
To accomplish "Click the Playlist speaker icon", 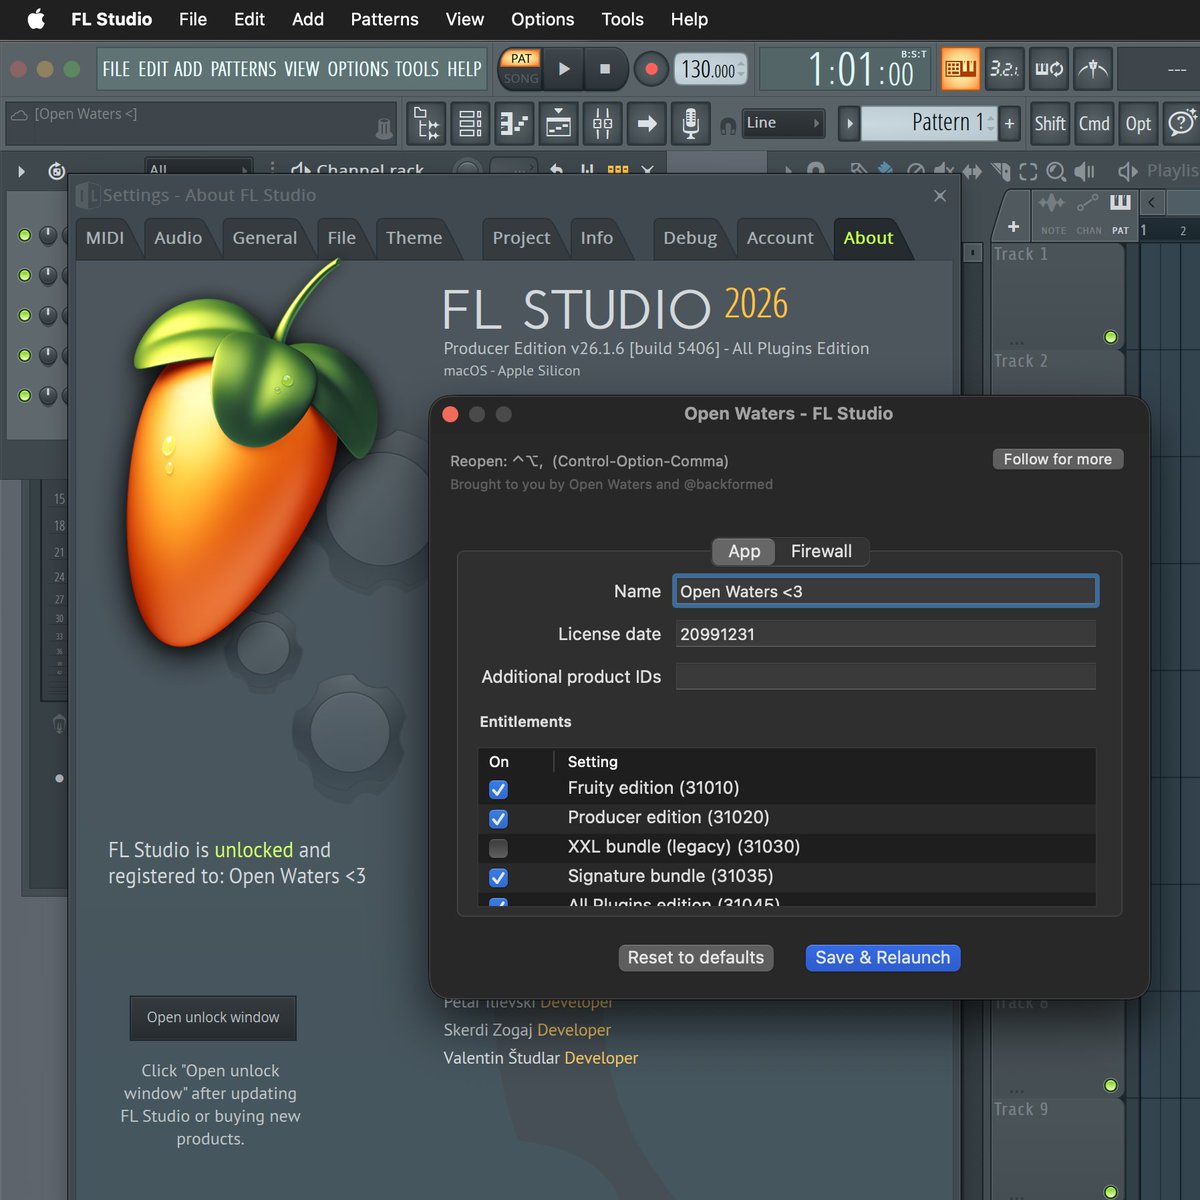I will coord(1128,171).
